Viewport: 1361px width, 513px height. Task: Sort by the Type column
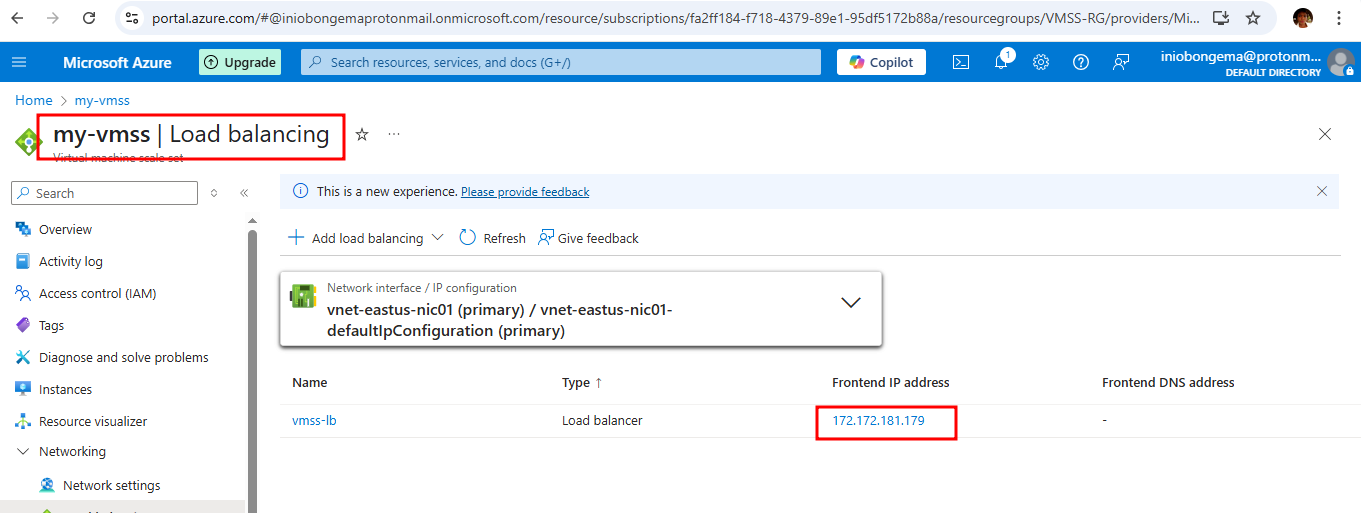tap(582, 382)
